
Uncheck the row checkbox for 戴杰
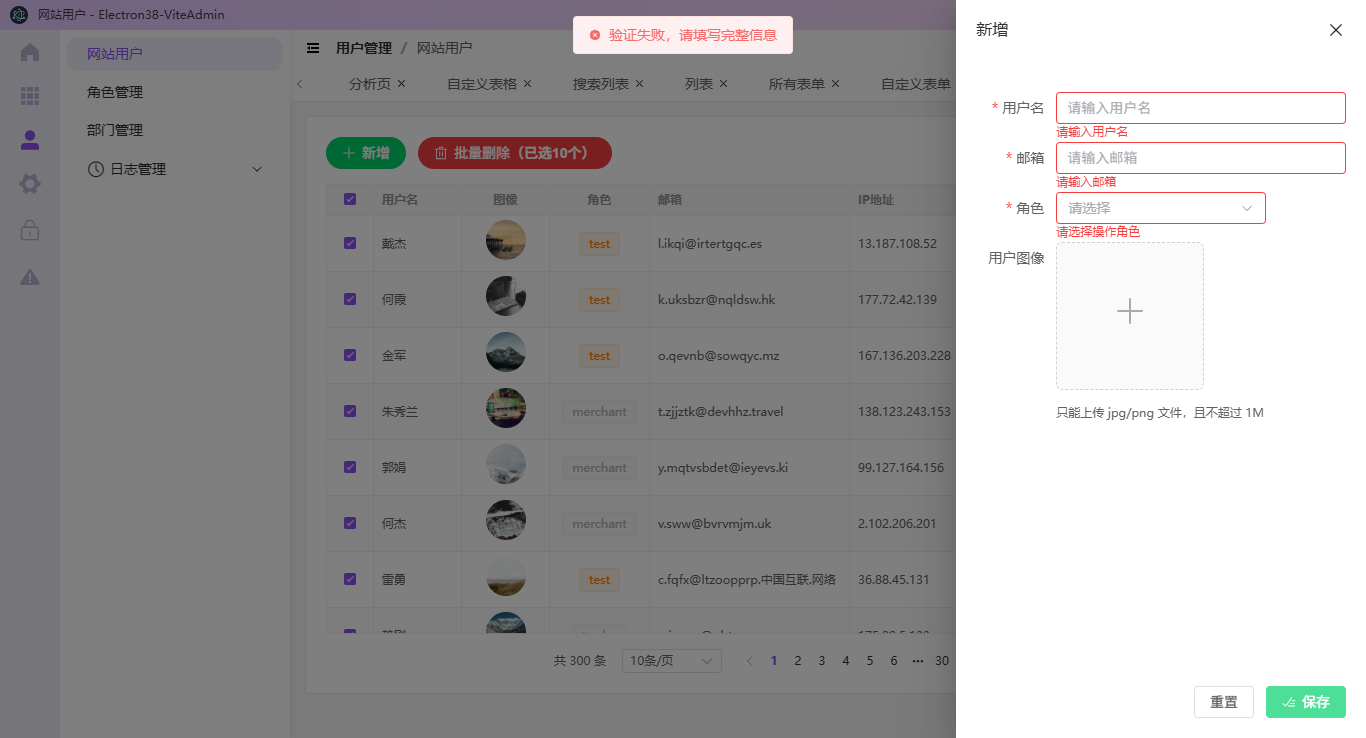[x=349, y=243]
